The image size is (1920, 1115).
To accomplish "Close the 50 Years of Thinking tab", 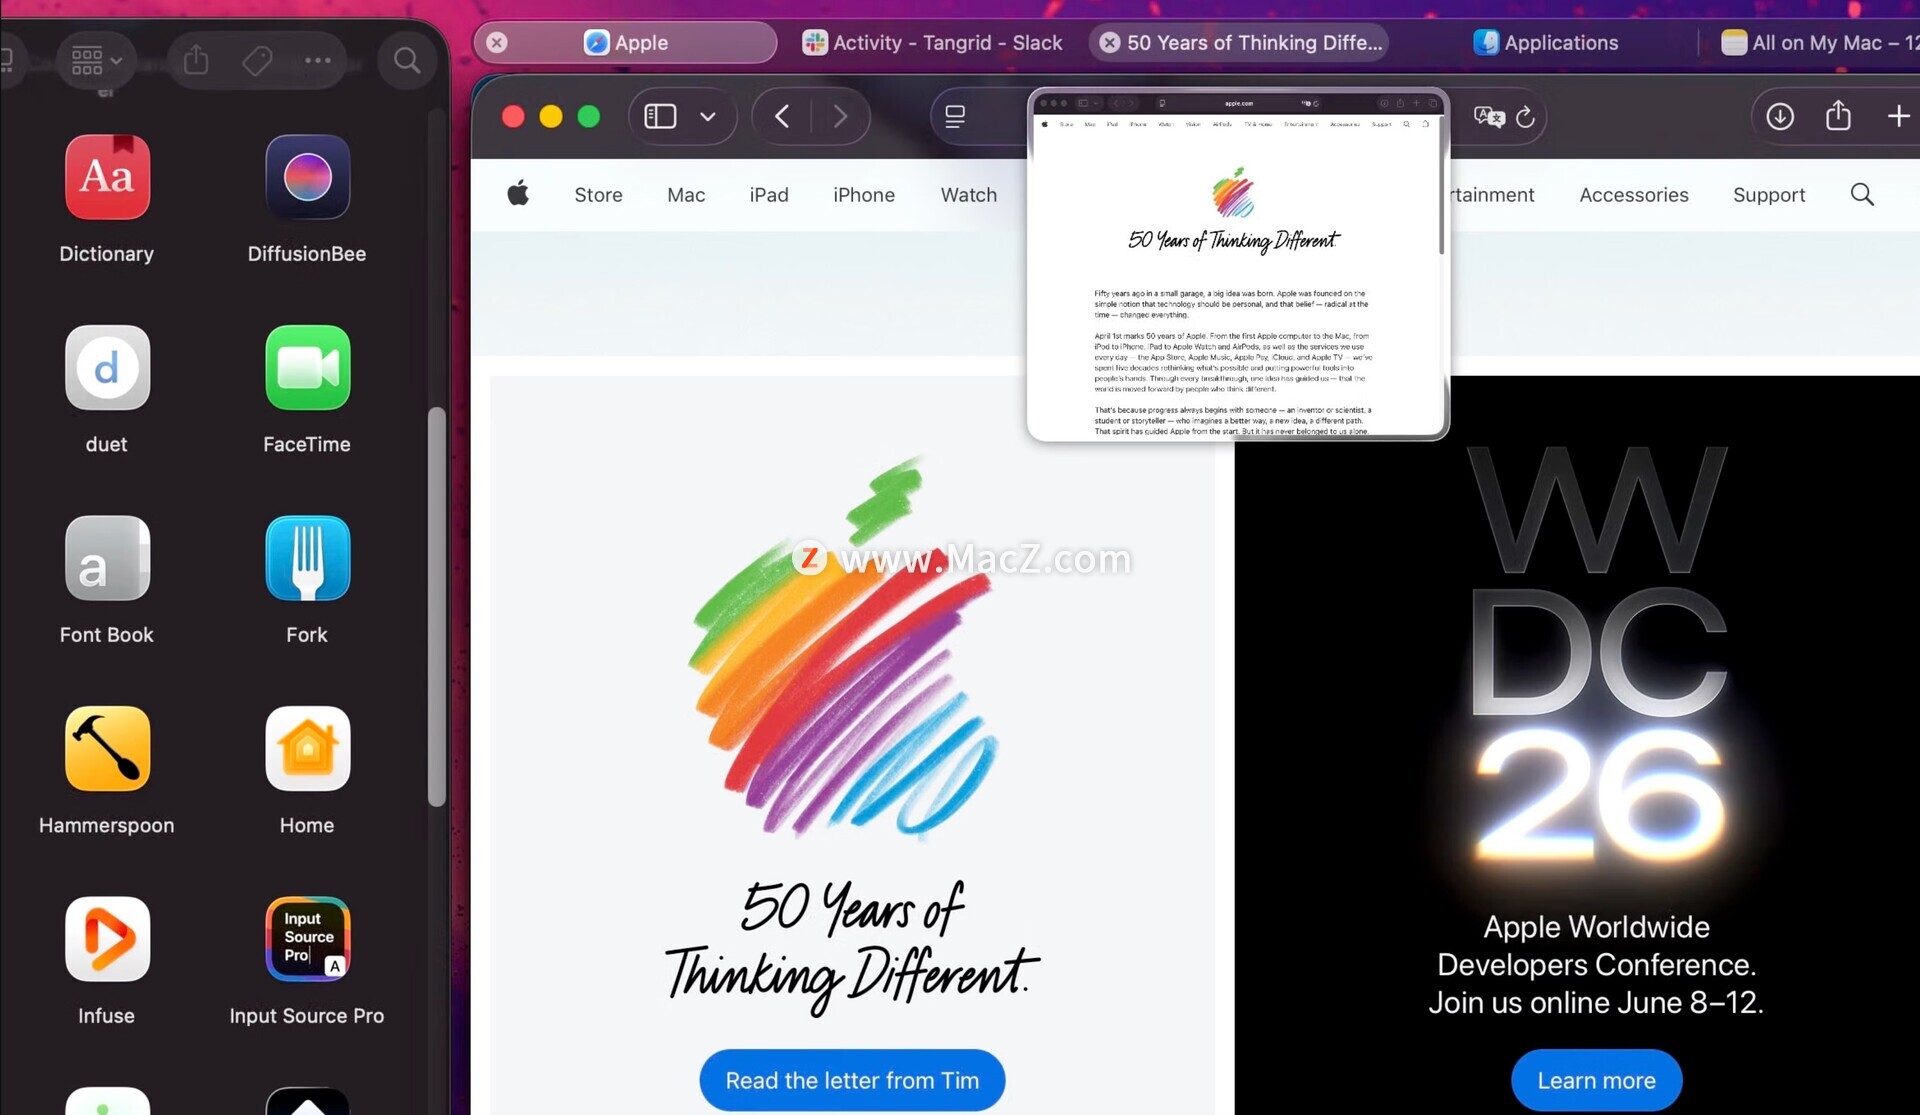I will click(1110, 42).
